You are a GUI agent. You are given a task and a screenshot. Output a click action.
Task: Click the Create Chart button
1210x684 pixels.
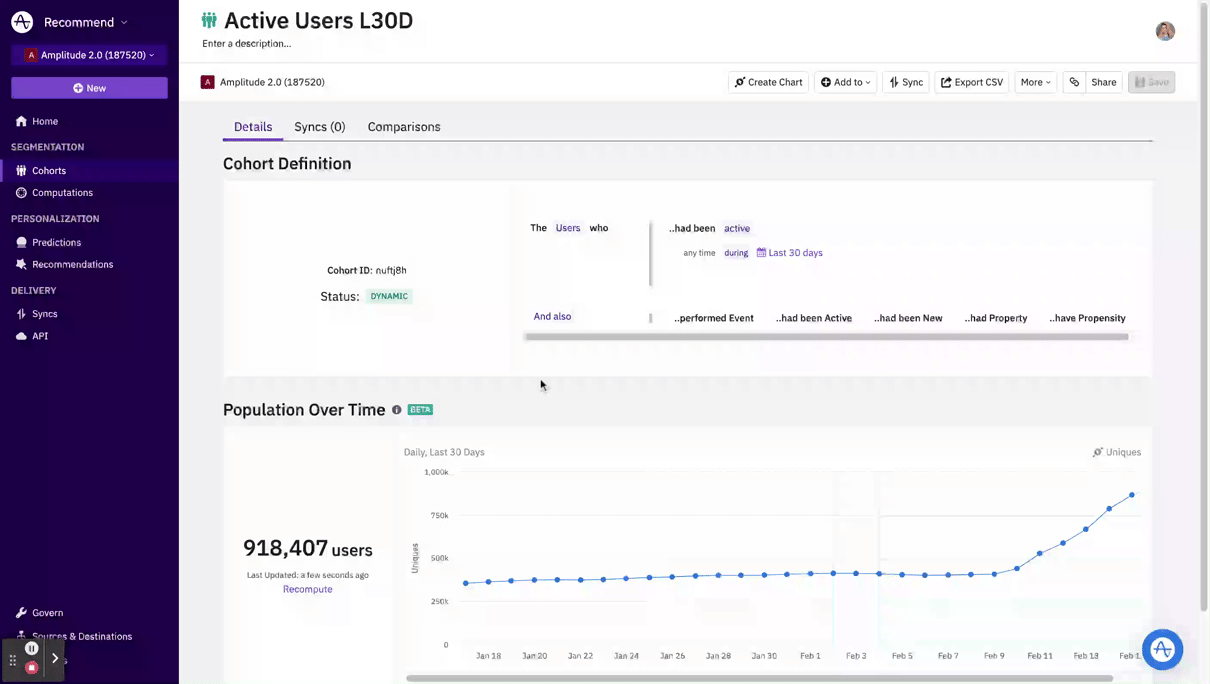coord(768,82)
